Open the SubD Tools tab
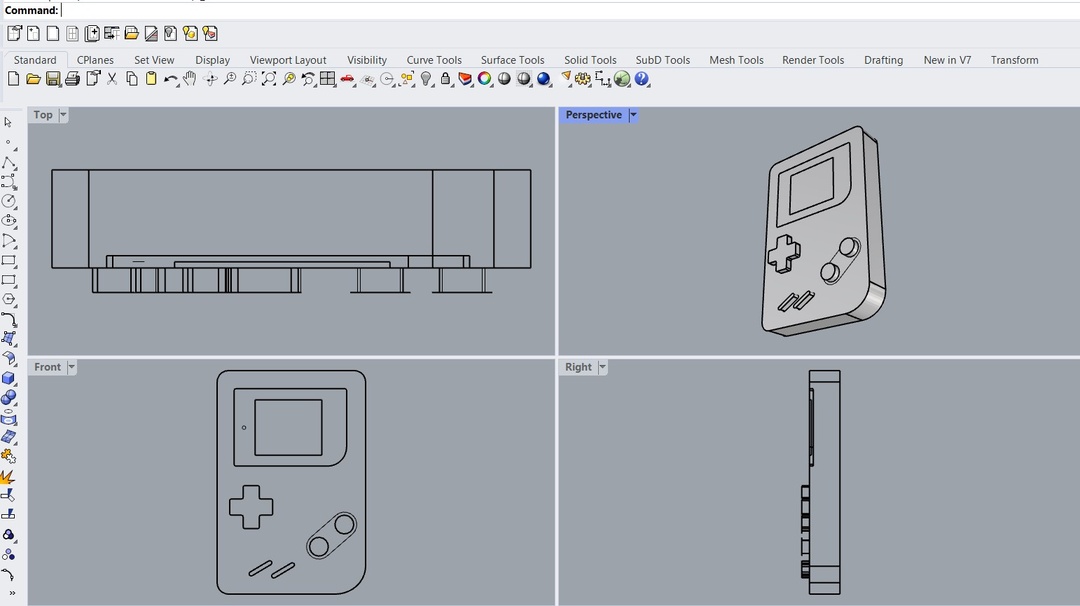The image size is (1080, 606). point(663,60)
